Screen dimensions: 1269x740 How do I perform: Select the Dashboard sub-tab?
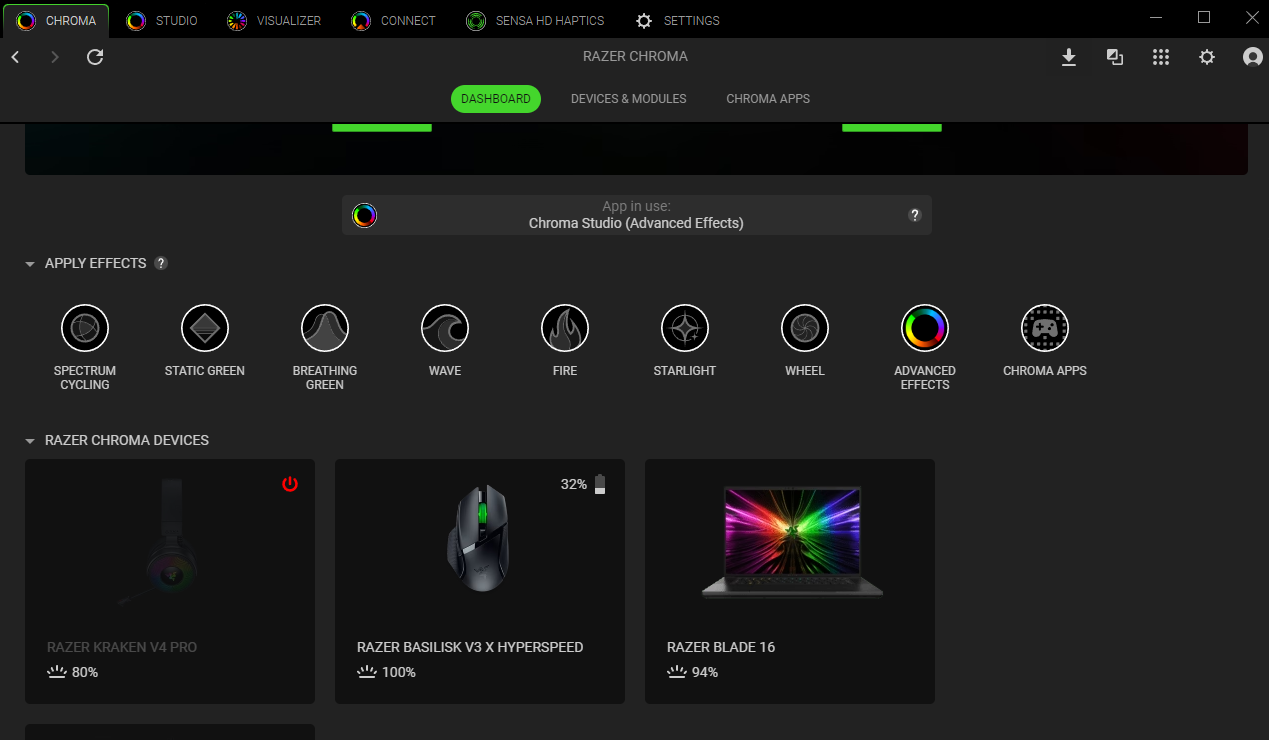496,99
